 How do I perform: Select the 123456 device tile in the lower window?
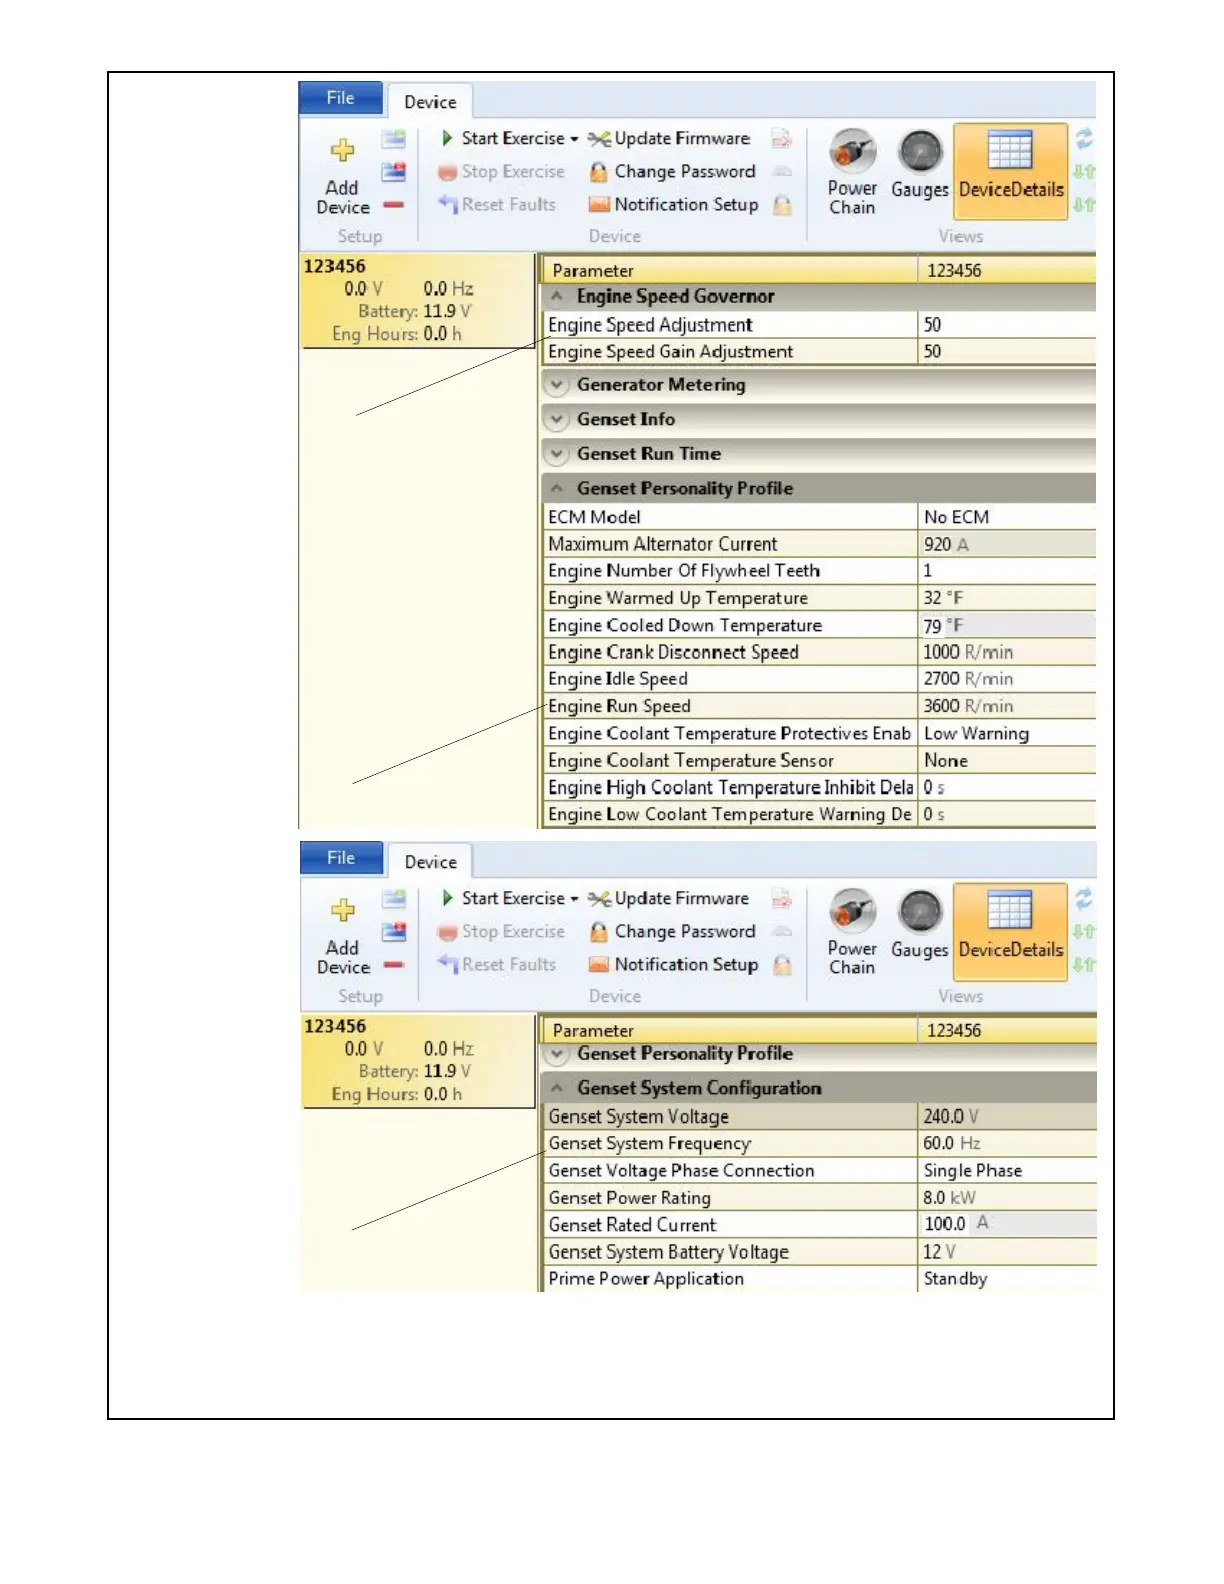pyautogui.click(x=418, y=1060)
